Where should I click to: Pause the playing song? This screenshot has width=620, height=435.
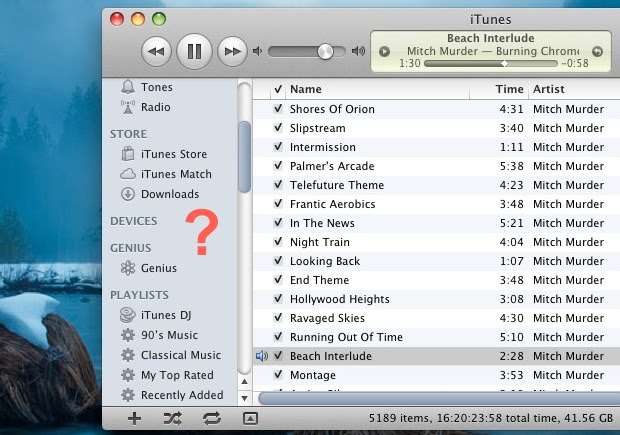point(194,51)
